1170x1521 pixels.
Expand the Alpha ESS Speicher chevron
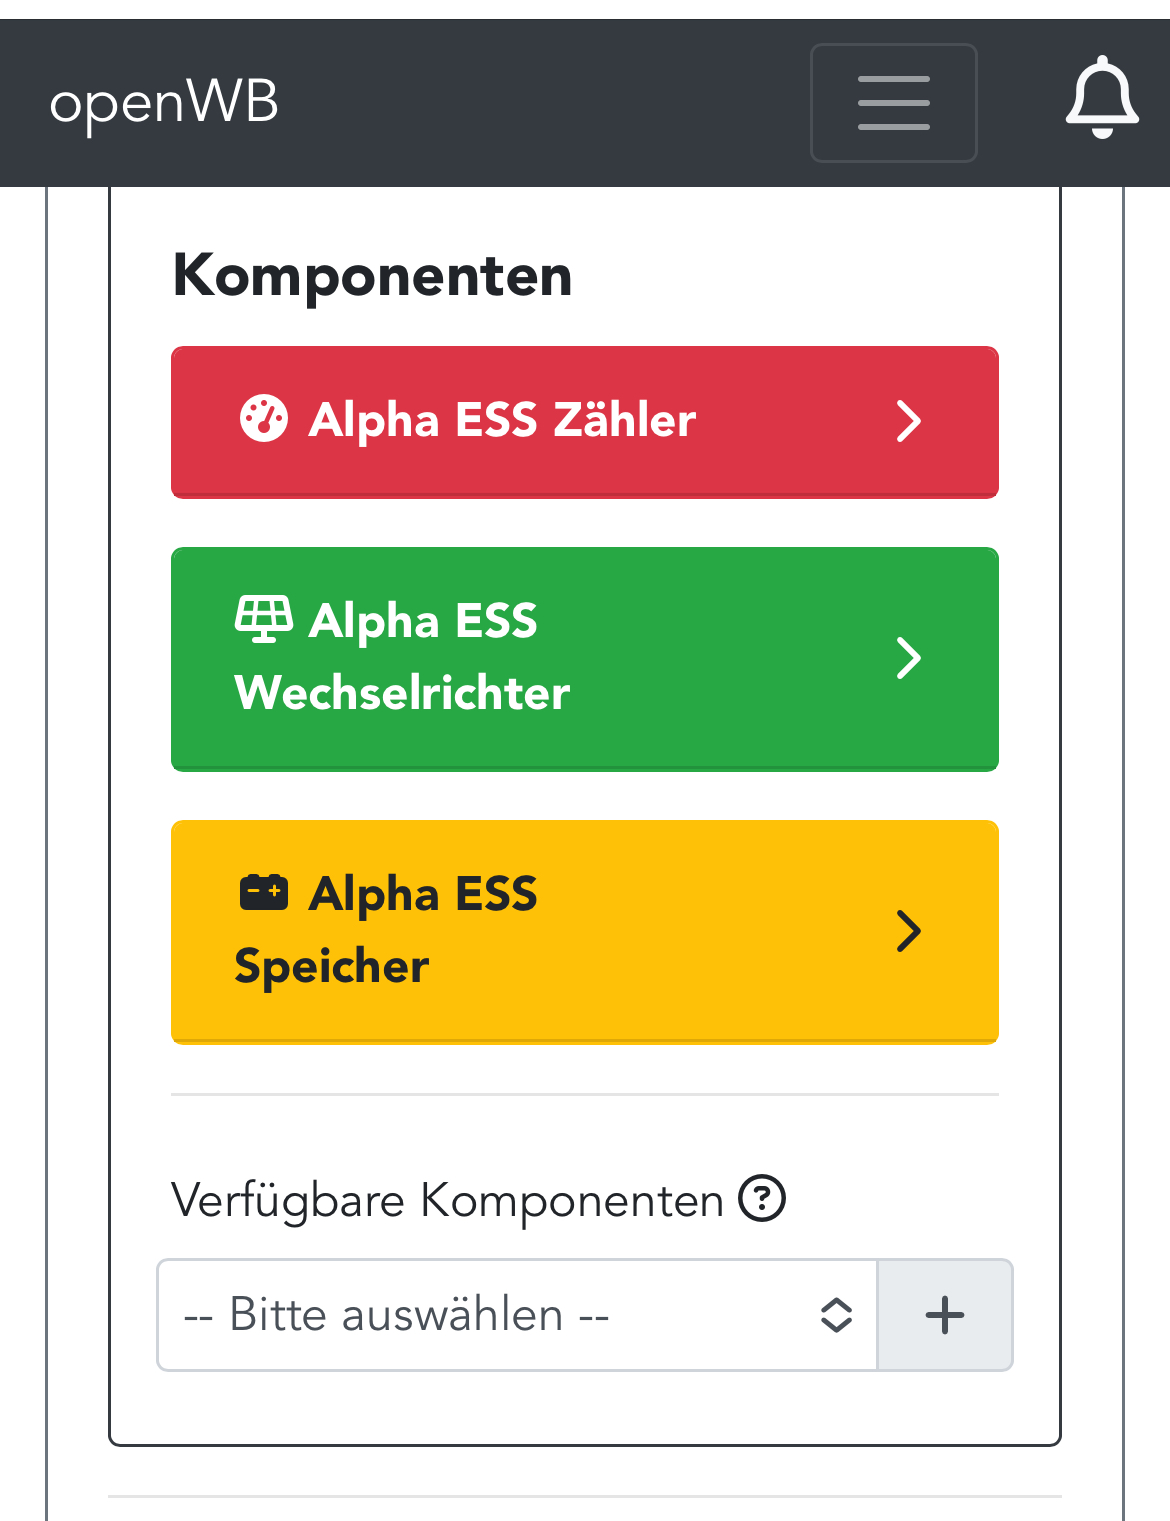[x=908, y=931]
